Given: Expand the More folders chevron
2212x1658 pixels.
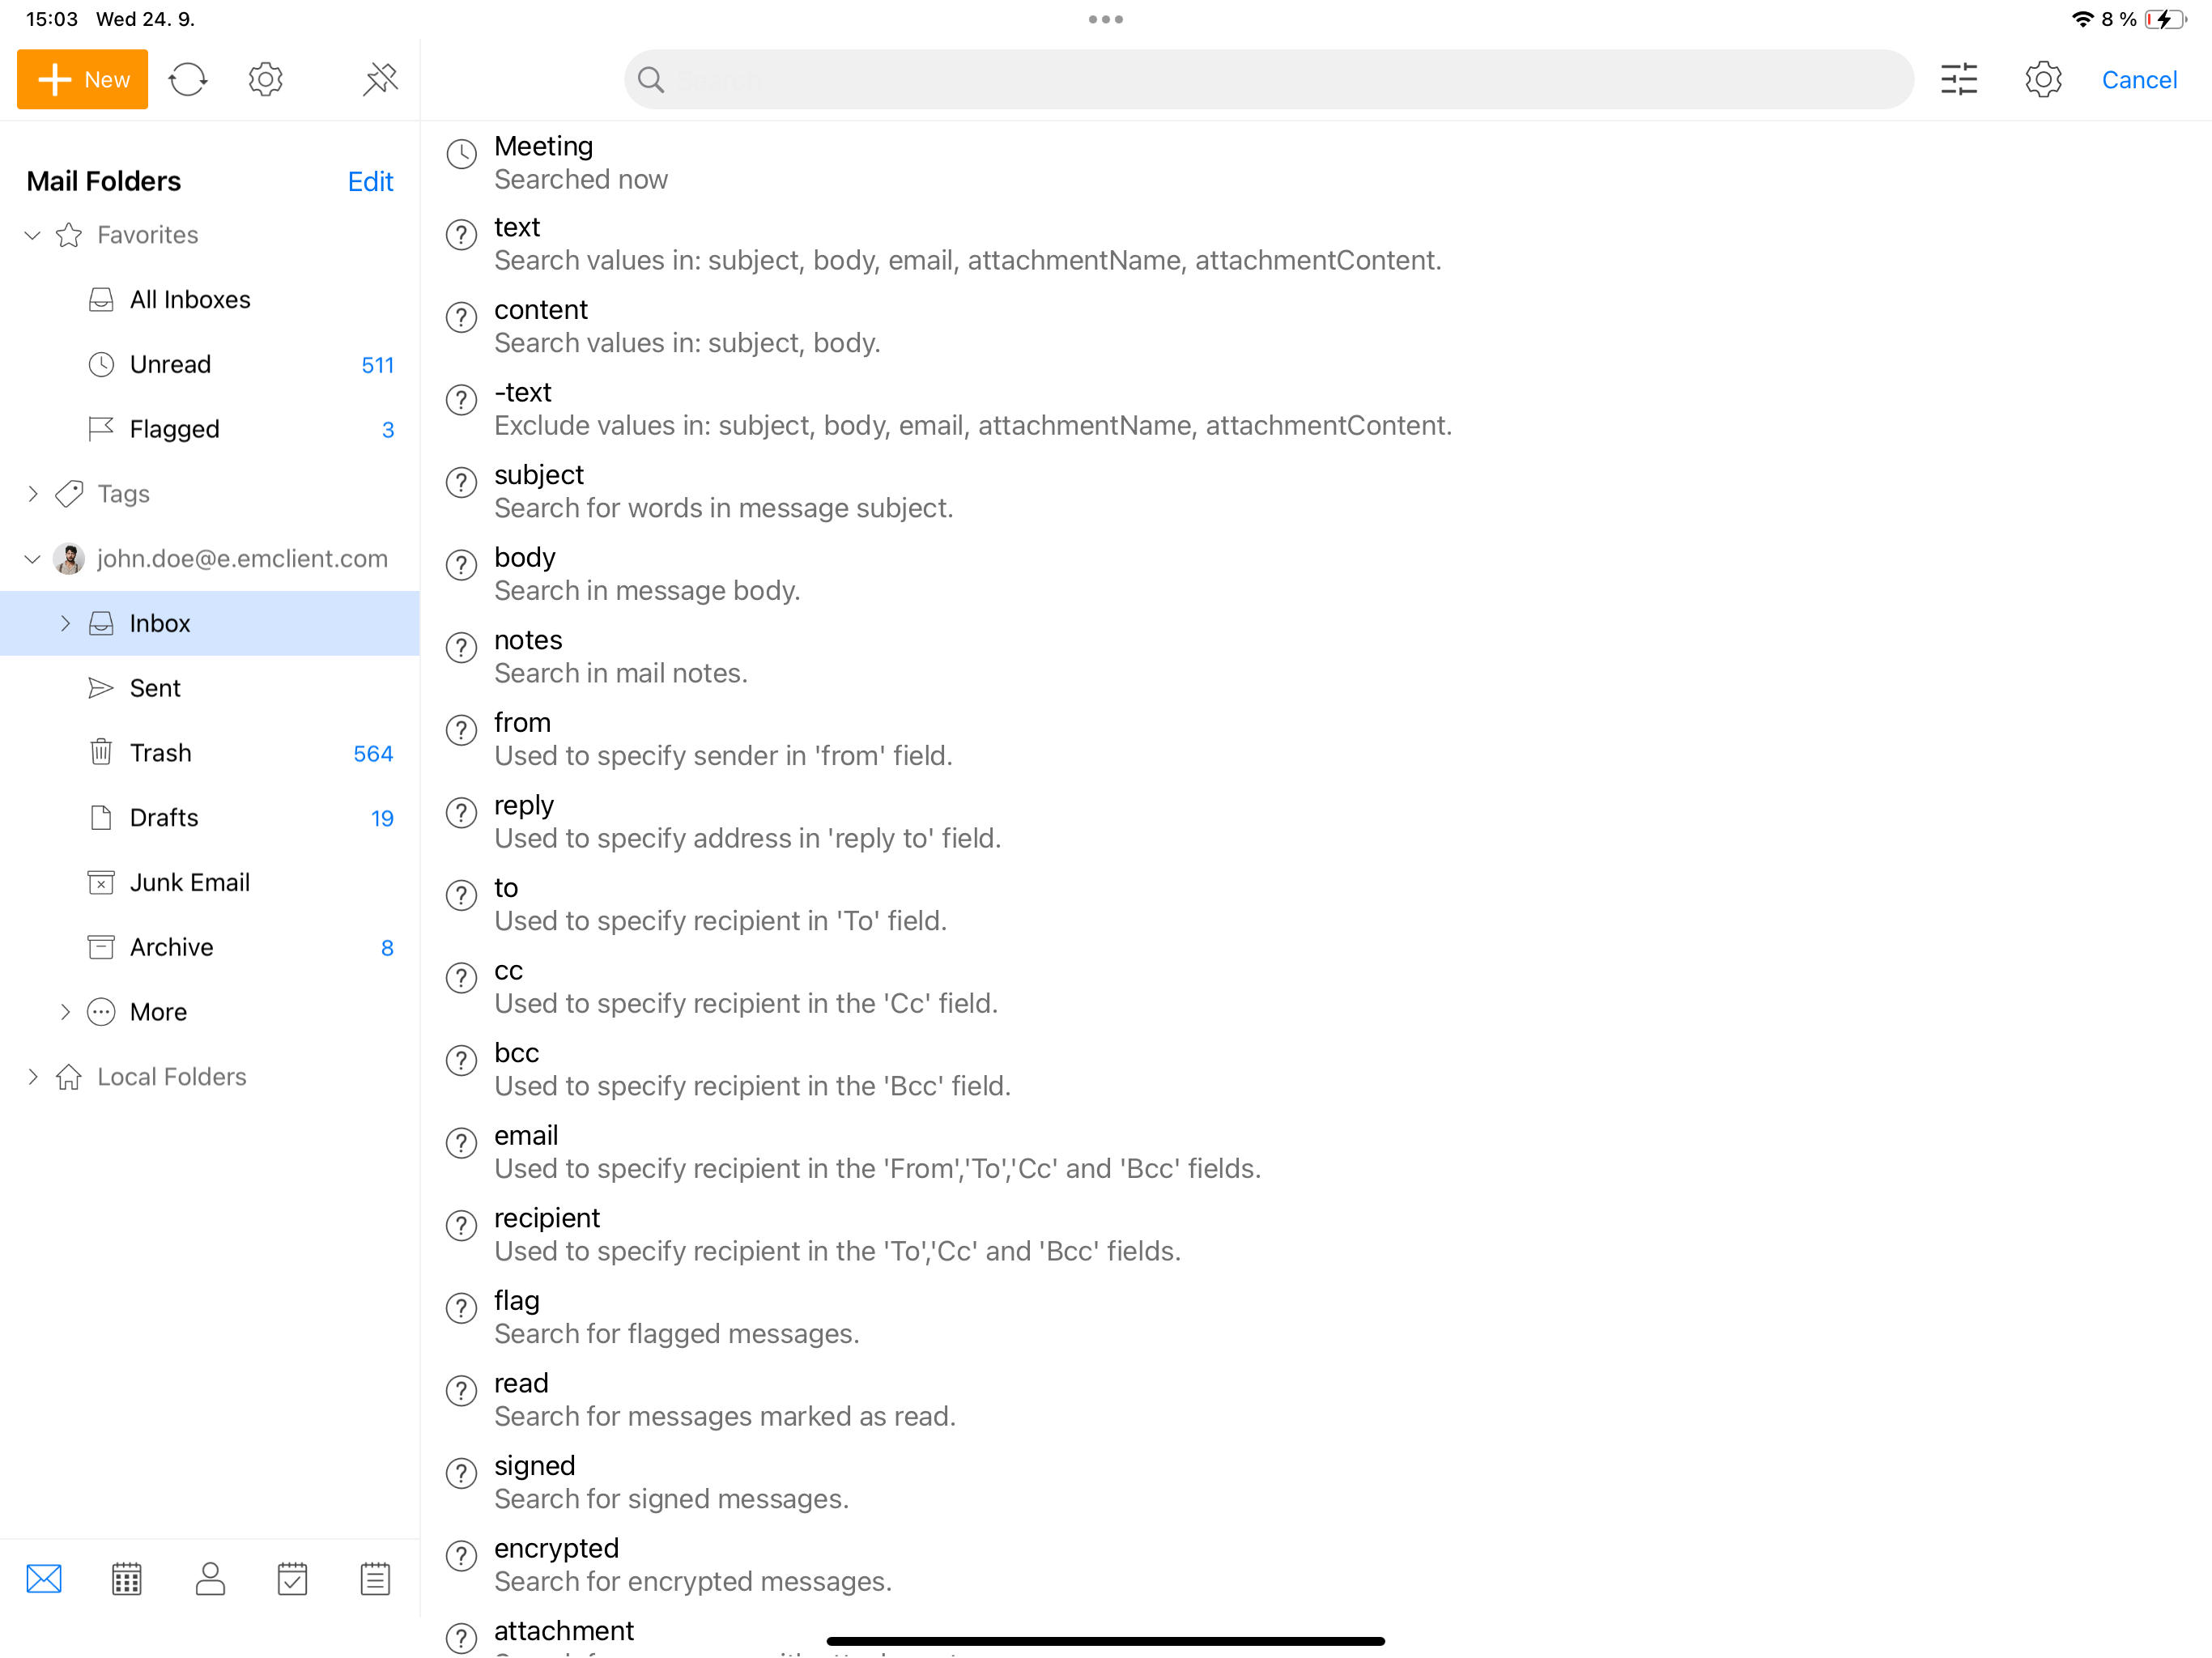Looking at the screenshot, I should tap(65, 1012).
